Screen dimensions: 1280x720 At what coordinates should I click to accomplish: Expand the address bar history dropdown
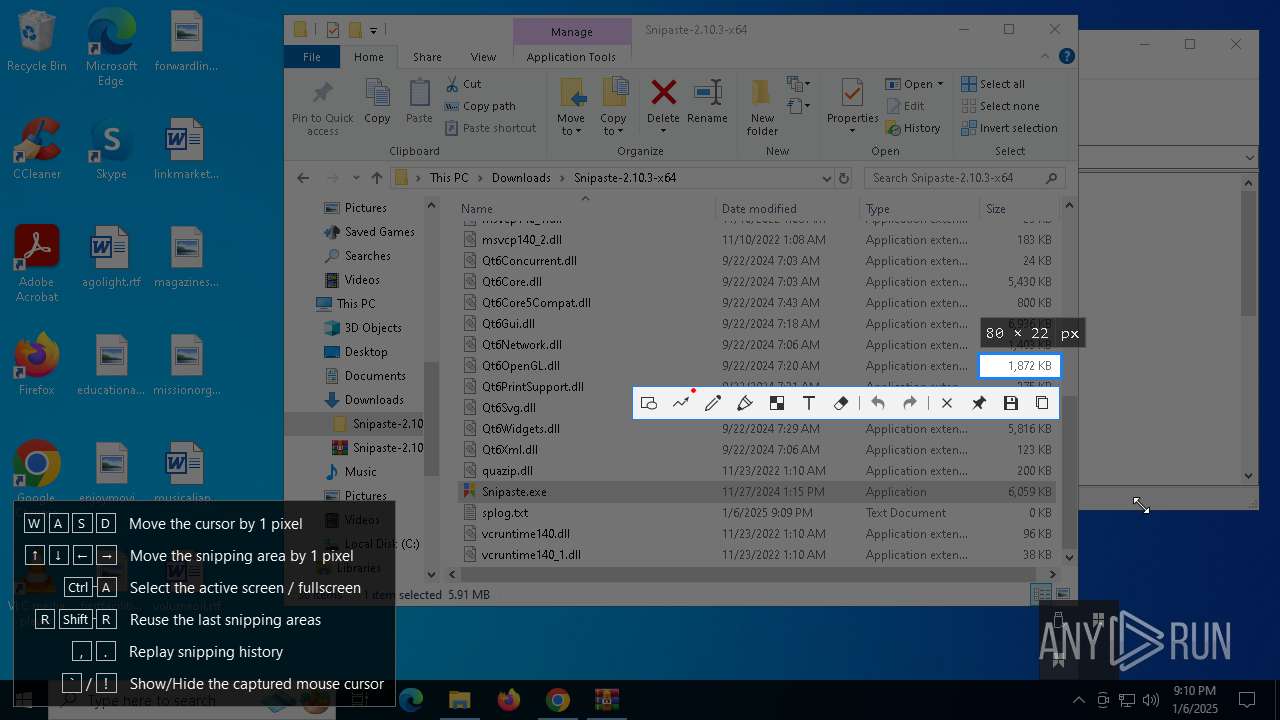point(826,178)
